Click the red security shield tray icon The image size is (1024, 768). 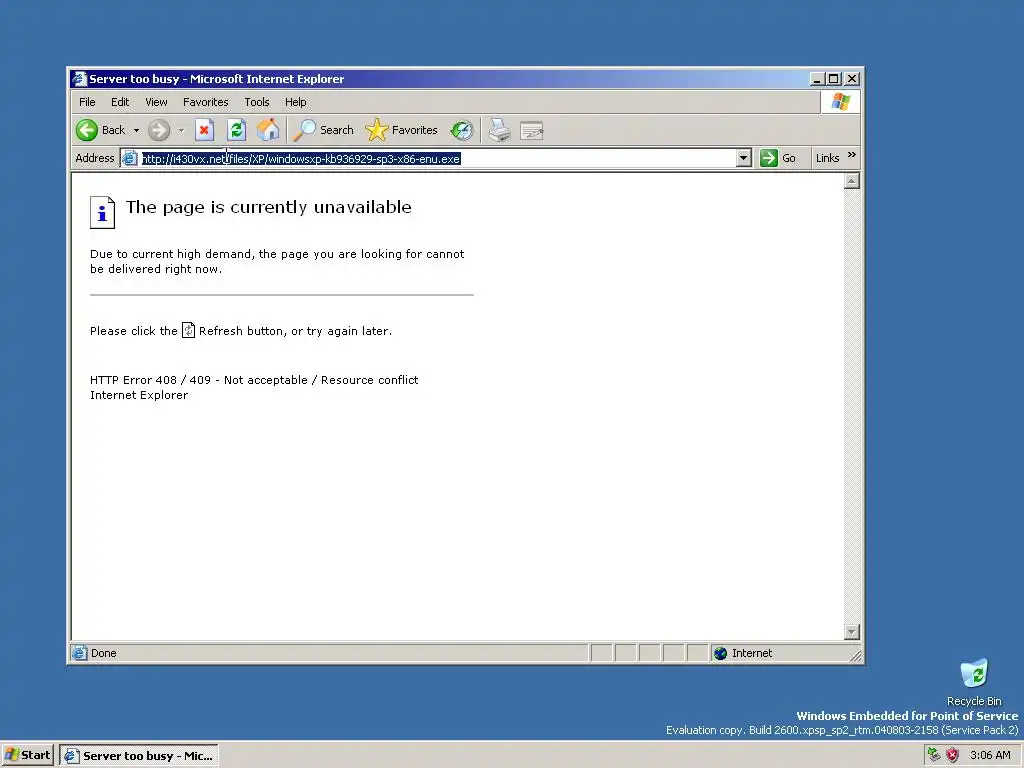point(953,755)
